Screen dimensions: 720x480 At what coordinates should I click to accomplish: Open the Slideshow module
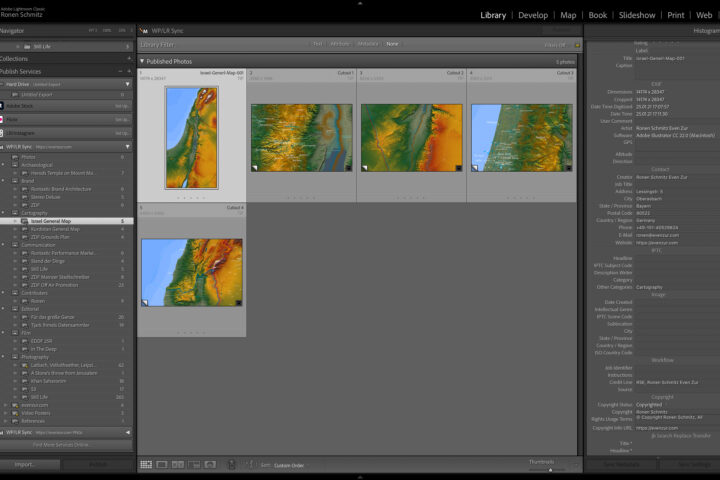637,15
